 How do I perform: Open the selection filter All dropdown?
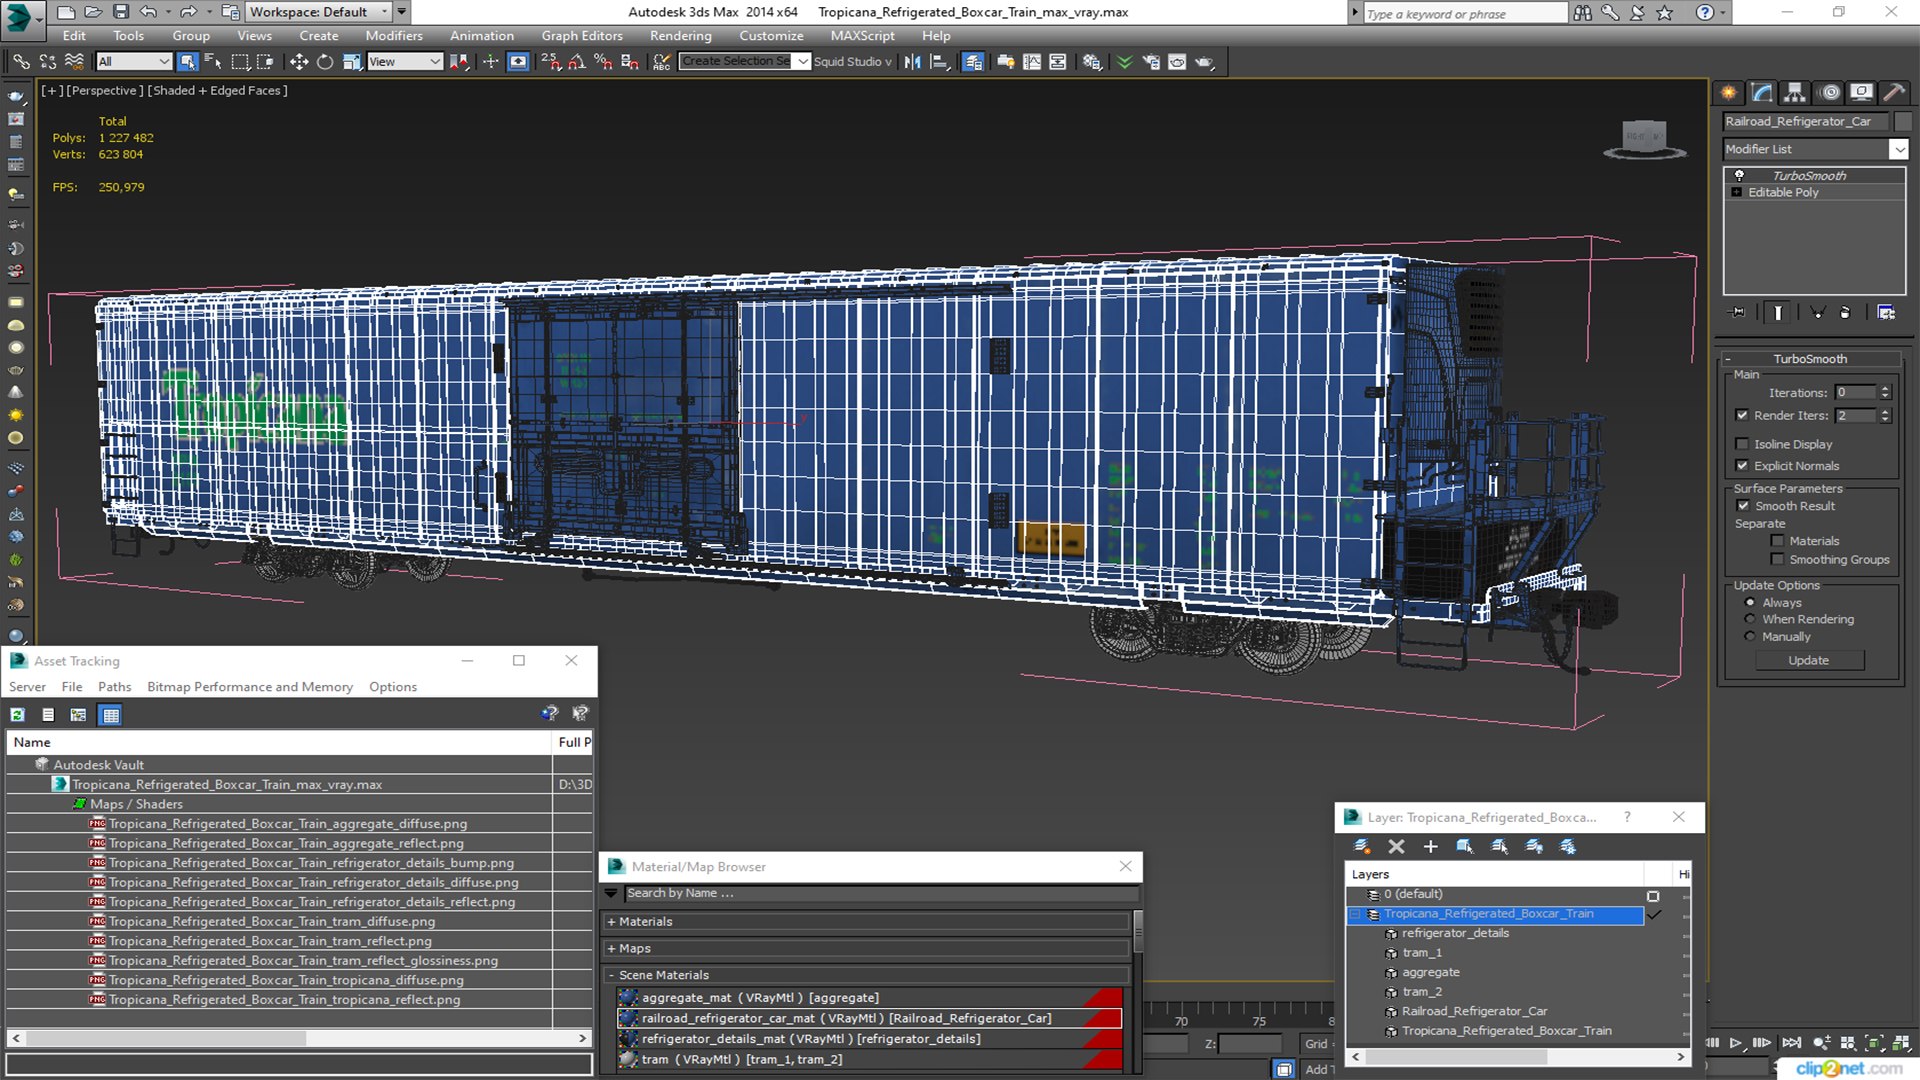click(134, 62)
